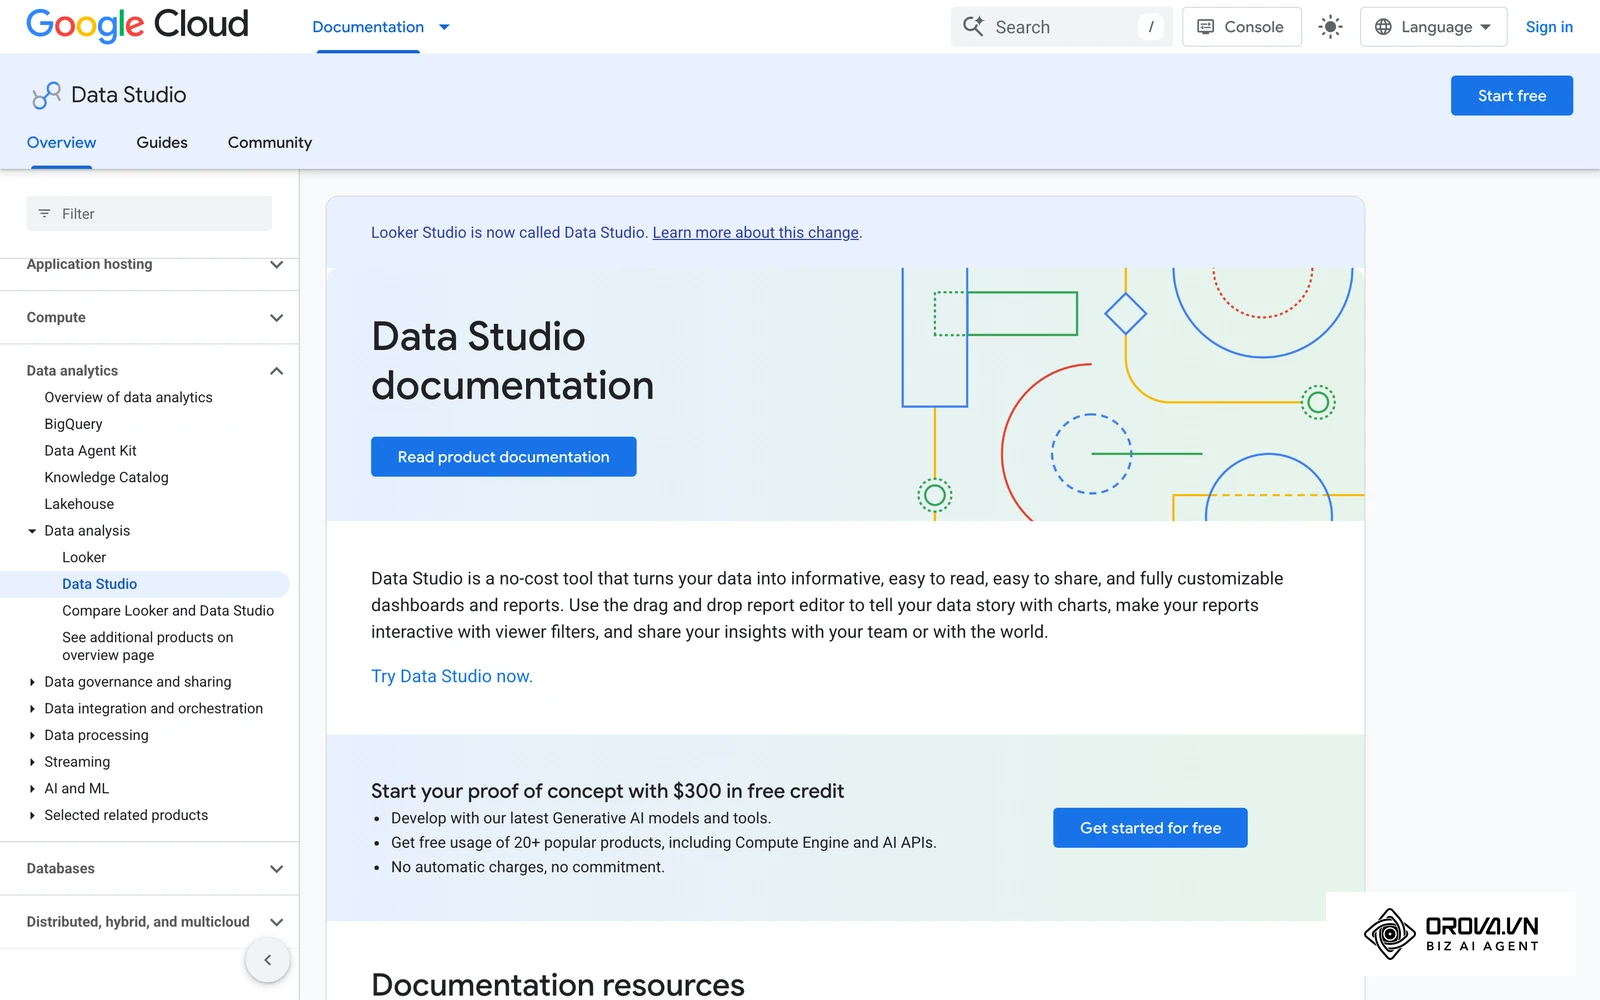Image resolution: width=1600 pixels, height=1000 pixels.
Task: Open Overview of data analytics item
Action: 128,398
